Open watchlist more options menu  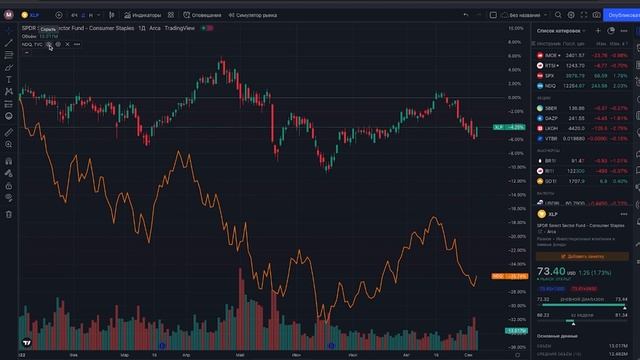pos(624,31)
